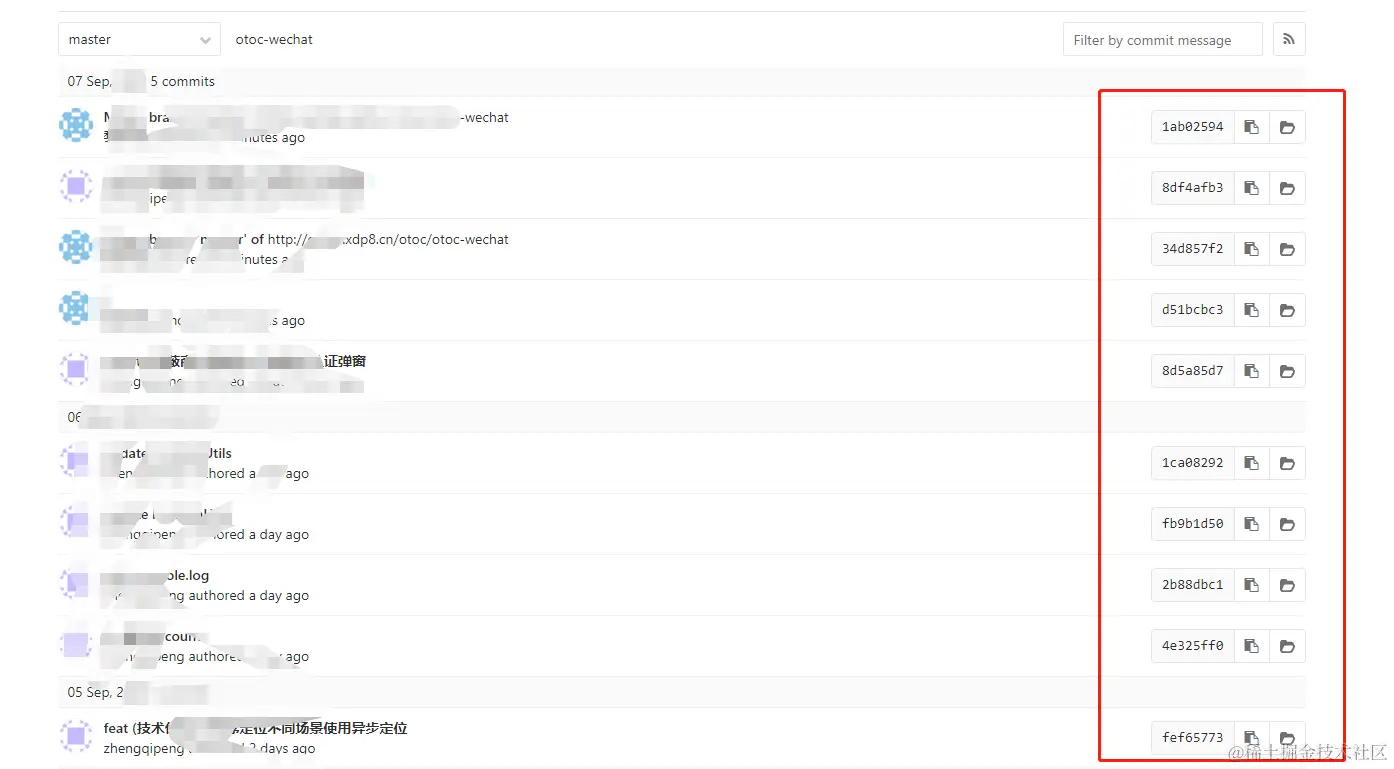The width and height of the screenshot is (1394, 769).
Task: Click avatar of commit 8df4afb3 author
Action: click(76, 187)
